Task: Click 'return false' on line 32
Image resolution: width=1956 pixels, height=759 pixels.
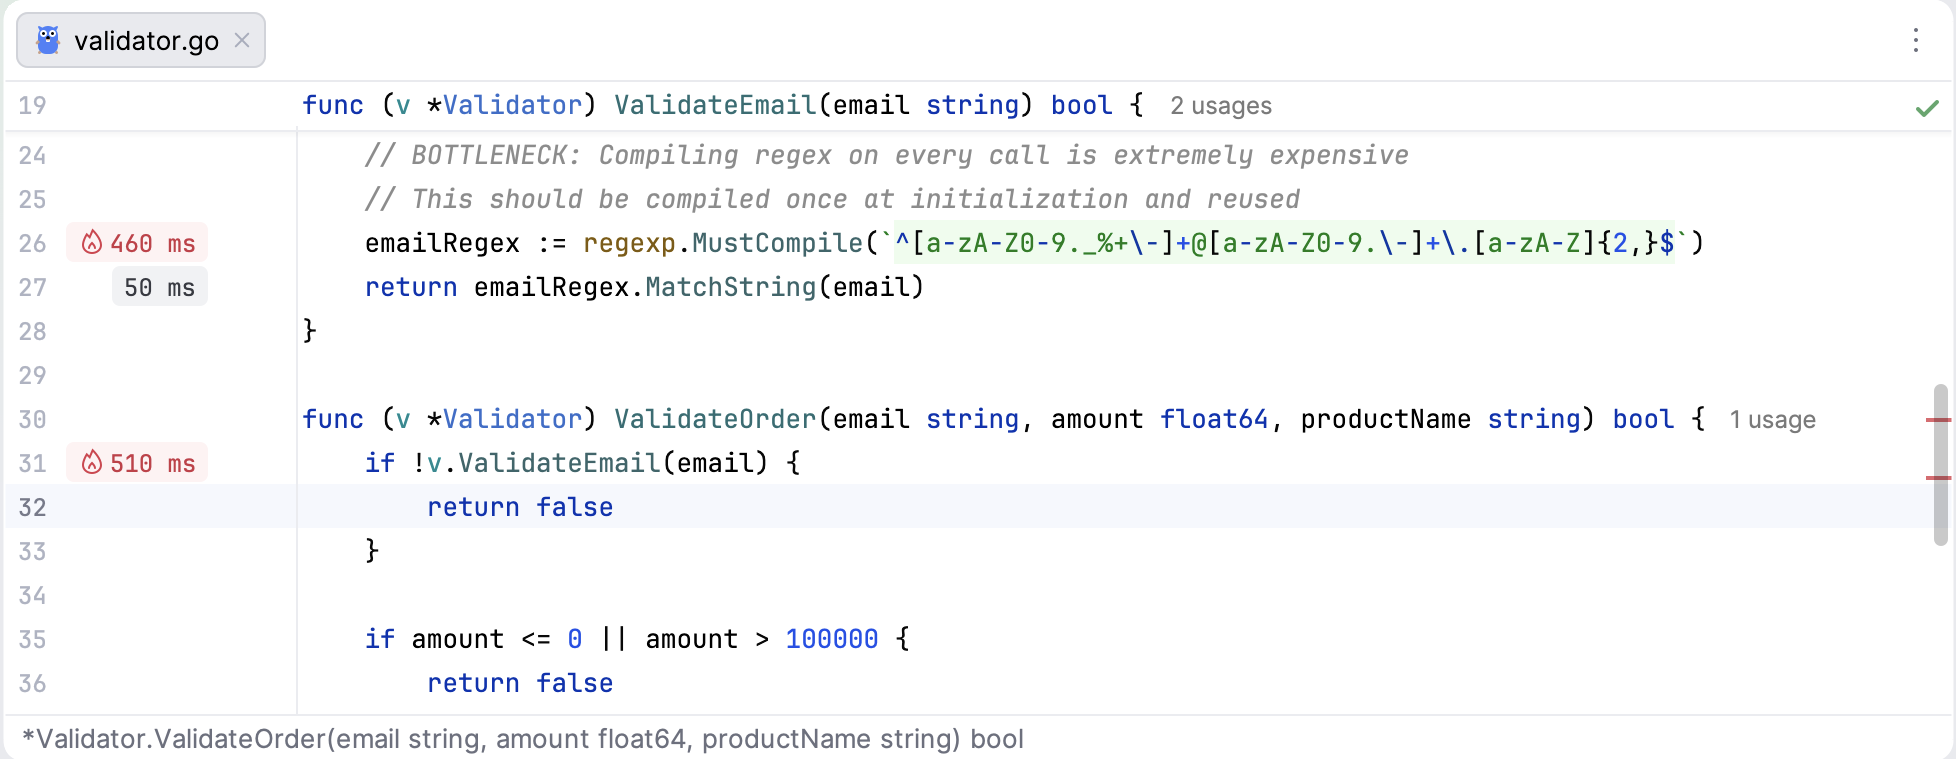Action: click(520, 507)
